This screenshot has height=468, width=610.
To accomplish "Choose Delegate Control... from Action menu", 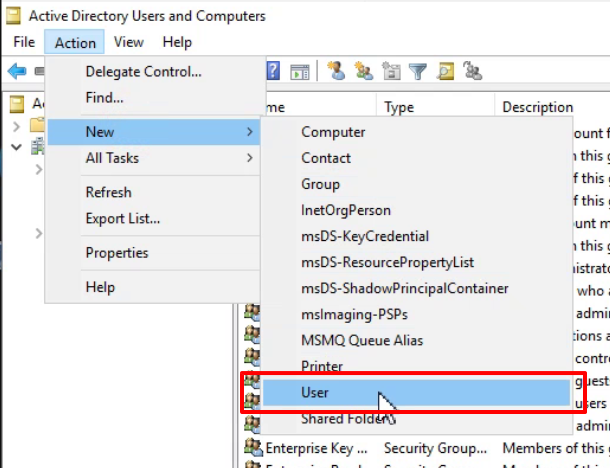I will coord(153,72).
